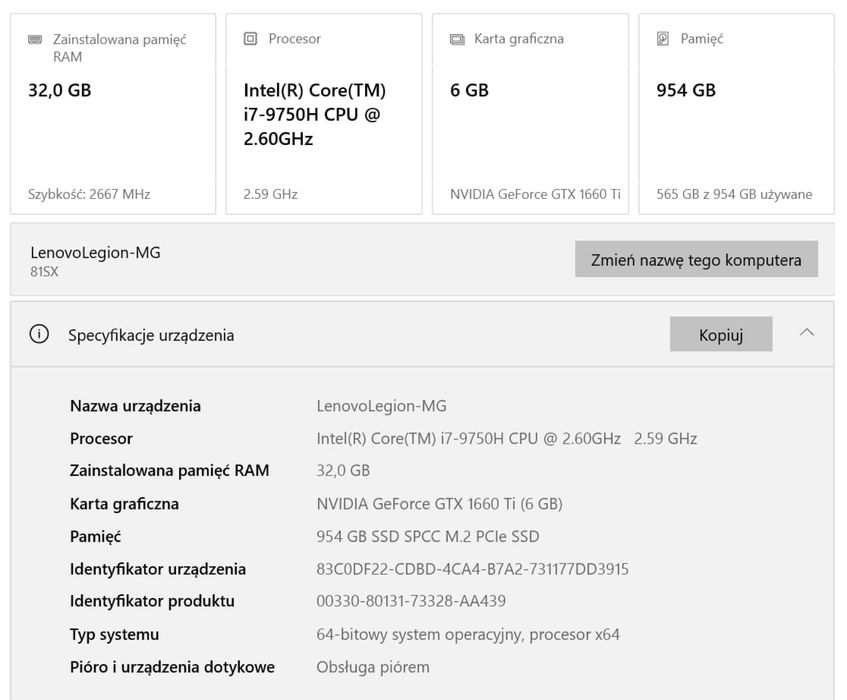
Task: Select the Karta graficzna label in specifications list
Action: click(x=124, y=504)
